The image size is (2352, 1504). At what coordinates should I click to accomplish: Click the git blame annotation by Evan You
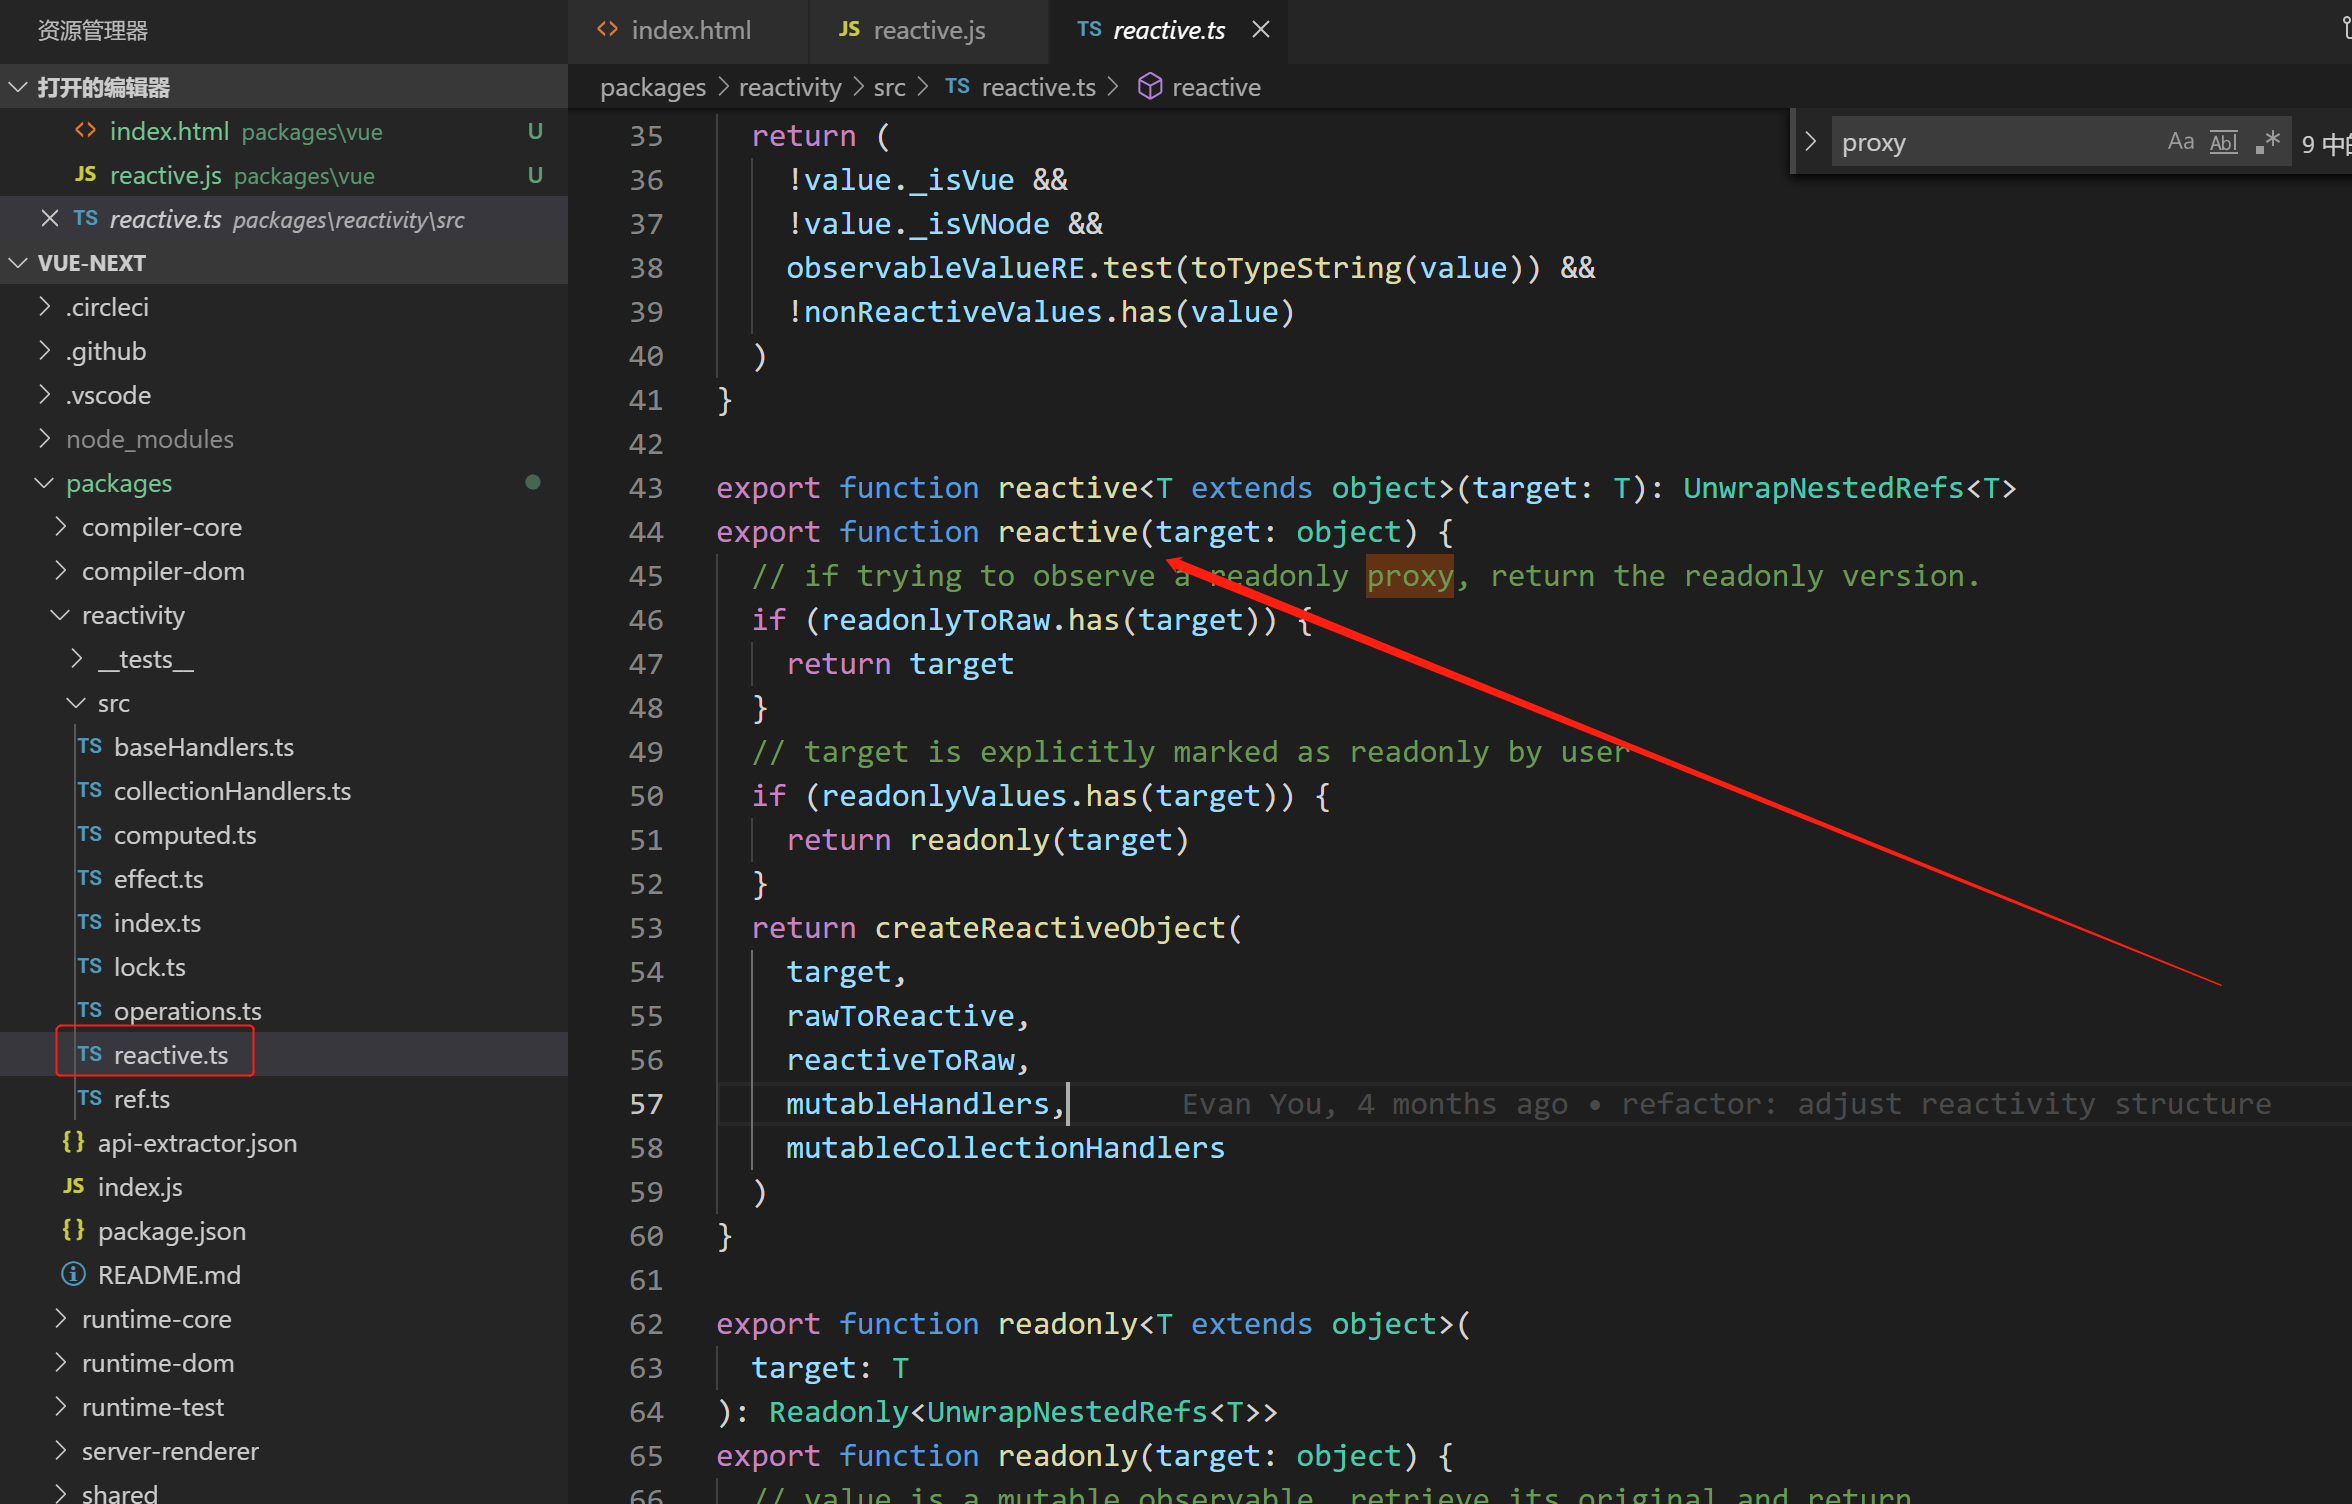coord(1726,1104)
